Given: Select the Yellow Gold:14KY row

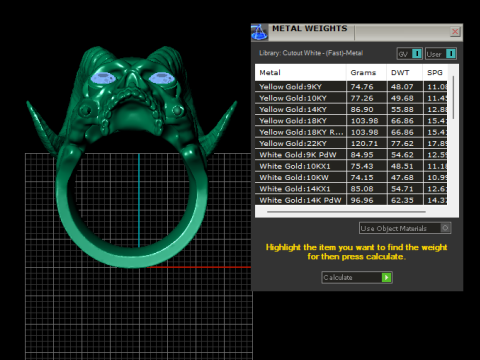Looking at the screenshot, I should pyautogui.click(x=351, y=109).
